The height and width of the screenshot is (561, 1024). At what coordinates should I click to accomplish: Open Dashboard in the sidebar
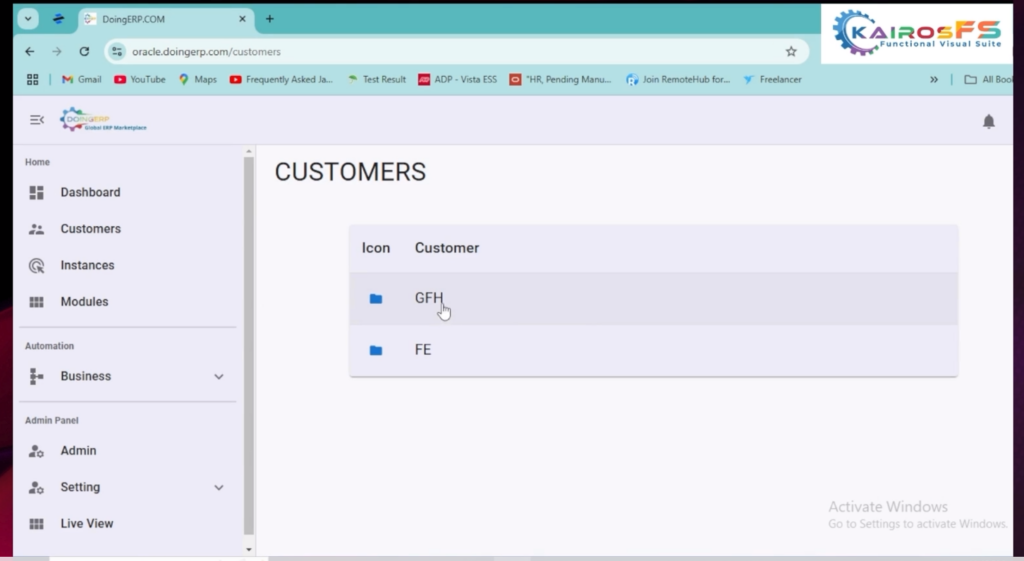tap(90, 192)
